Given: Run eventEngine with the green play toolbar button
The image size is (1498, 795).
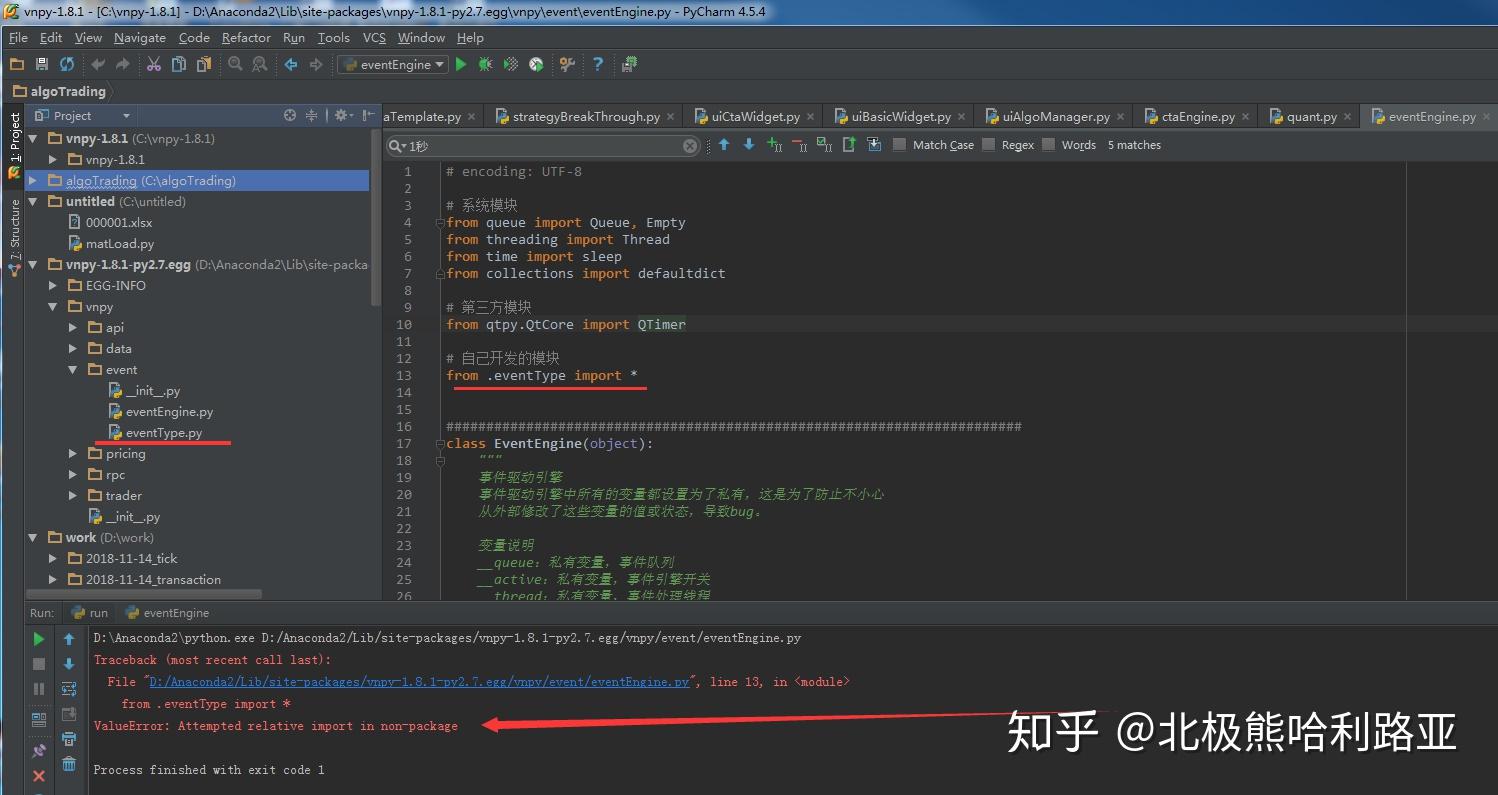Looking at the screenshot, I should 461,64.
